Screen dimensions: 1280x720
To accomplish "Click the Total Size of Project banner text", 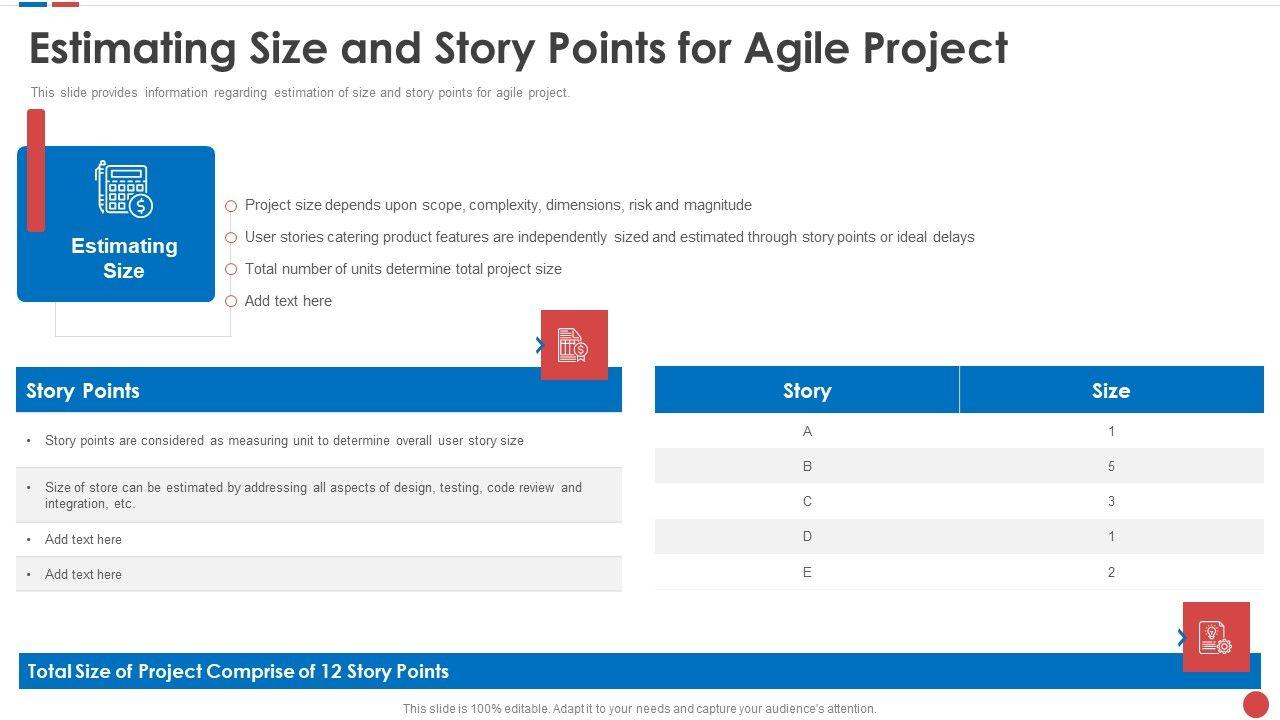I will click(x=238, y=671).
